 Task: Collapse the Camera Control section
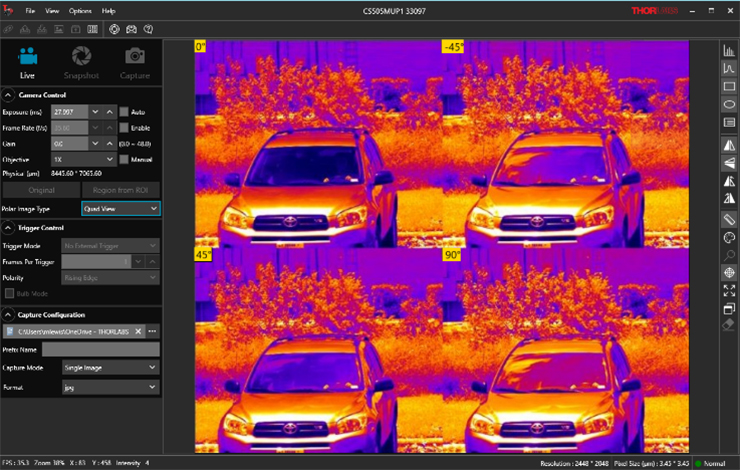point(8,95)
